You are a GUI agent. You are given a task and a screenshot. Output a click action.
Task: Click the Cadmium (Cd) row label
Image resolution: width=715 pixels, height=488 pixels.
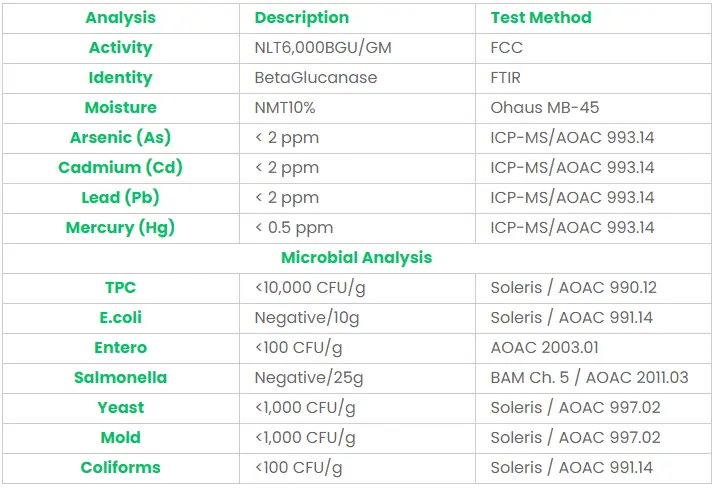point(120,168)
